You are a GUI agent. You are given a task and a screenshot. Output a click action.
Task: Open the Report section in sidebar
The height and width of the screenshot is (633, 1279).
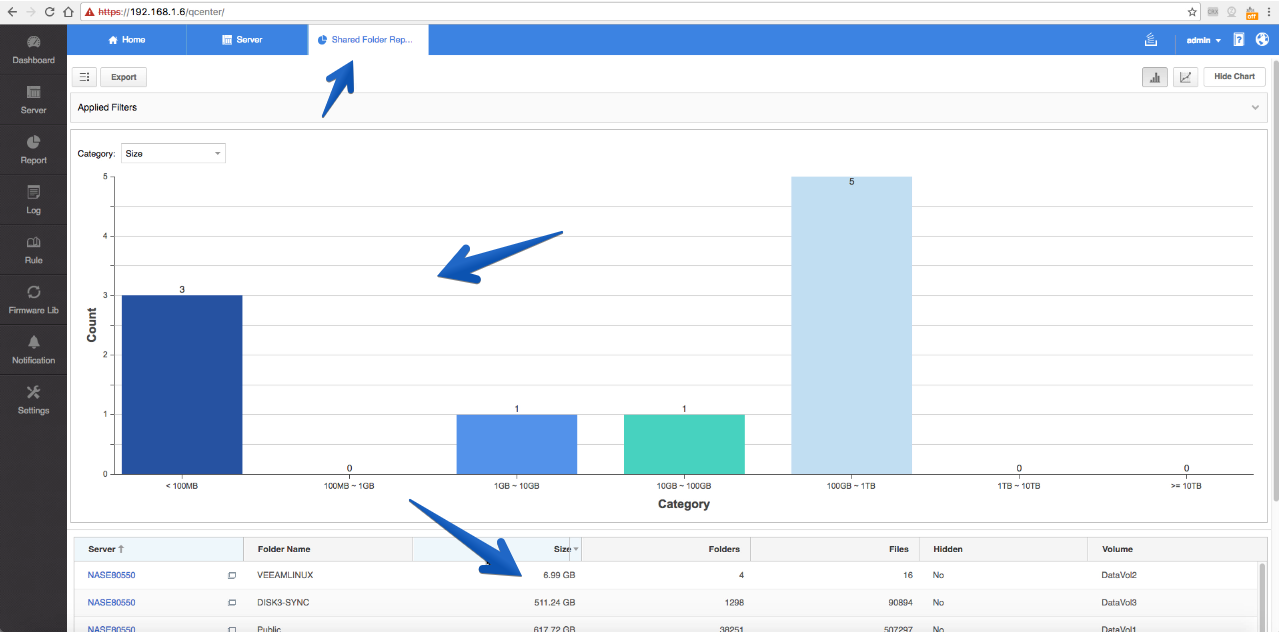coord(33,150)
